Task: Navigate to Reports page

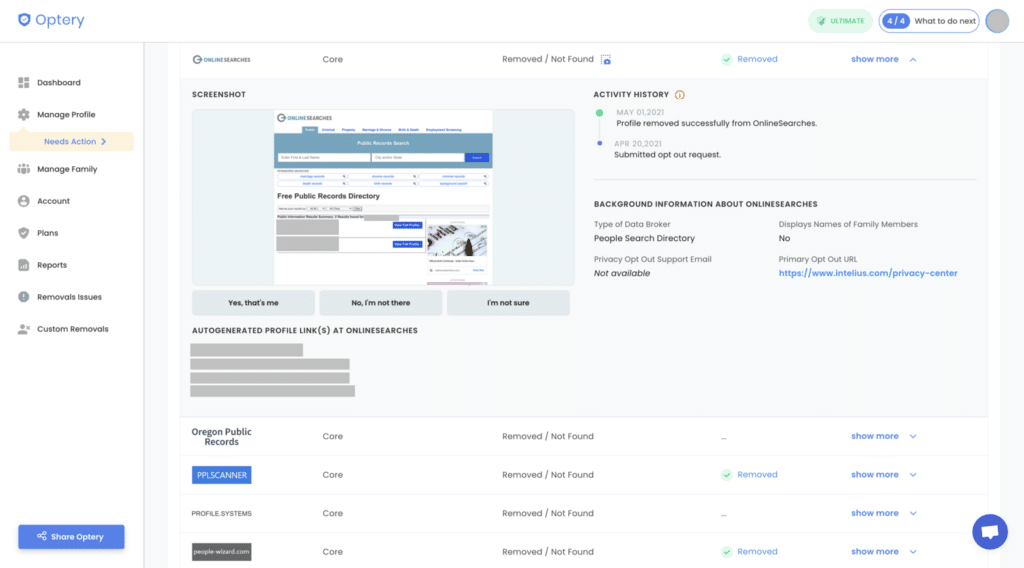Action: click(52, 265)
